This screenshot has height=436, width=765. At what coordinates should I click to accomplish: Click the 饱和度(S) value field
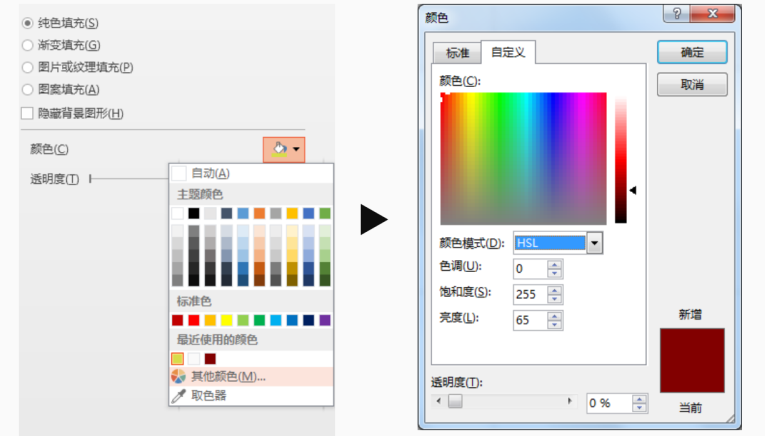[530, 295]
